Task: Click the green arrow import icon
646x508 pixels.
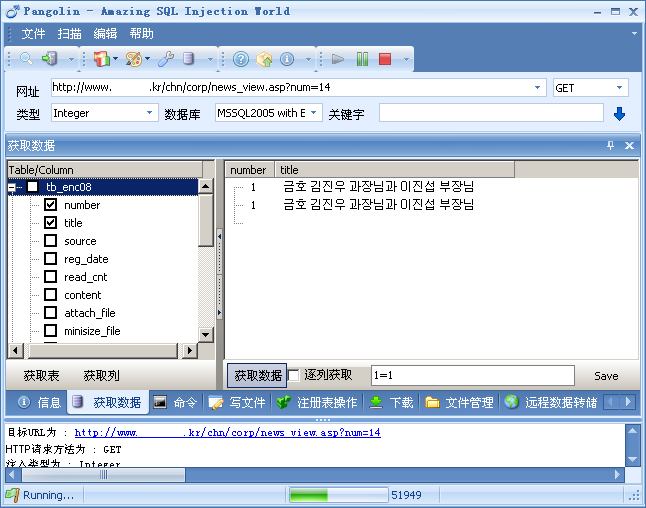Action: [49, 59]
